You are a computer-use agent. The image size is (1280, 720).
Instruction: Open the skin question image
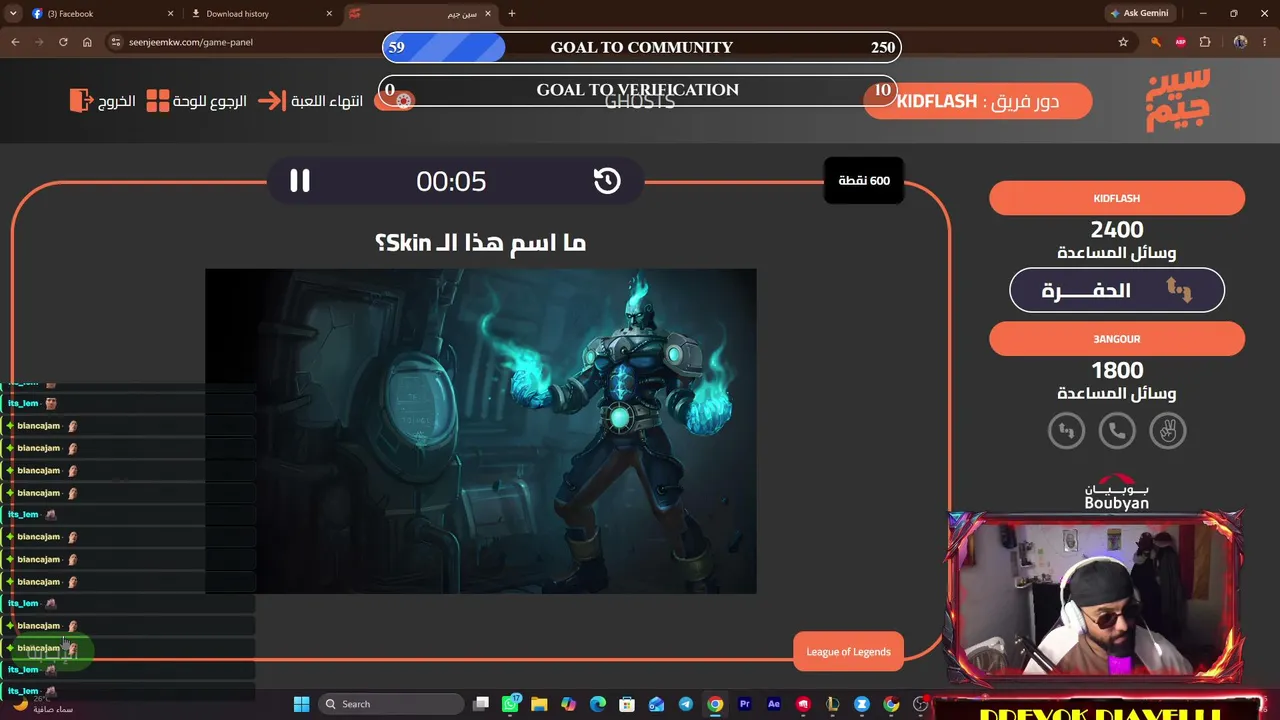pyautogui.click(x=481, y=431)
